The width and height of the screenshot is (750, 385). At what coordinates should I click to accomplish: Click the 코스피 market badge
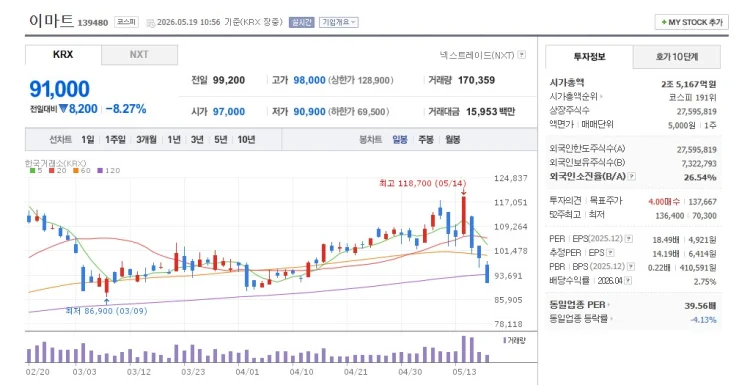pos(126,22)
